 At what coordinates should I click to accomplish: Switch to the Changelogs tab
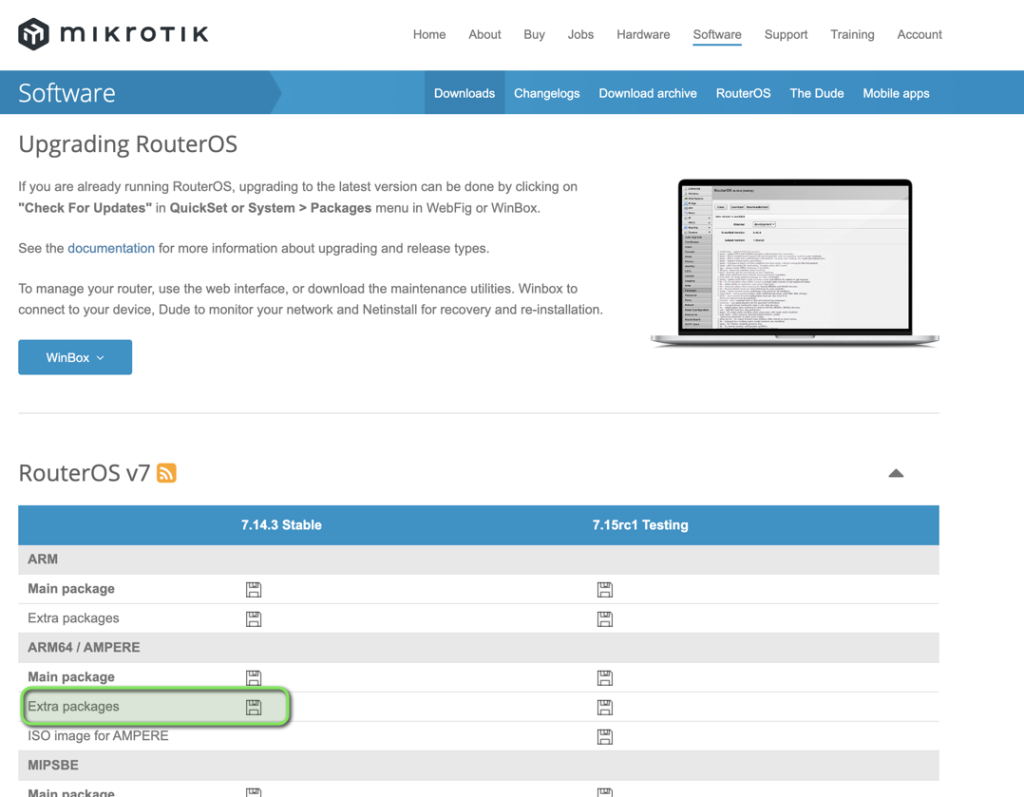pyautogui.click(x=546, y=92)
